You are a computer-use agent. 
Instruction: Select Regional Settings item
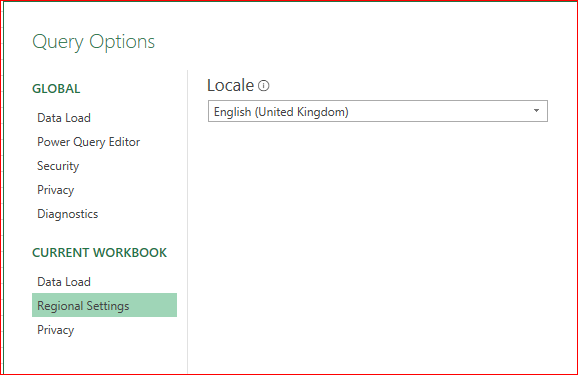click(104, 305)
